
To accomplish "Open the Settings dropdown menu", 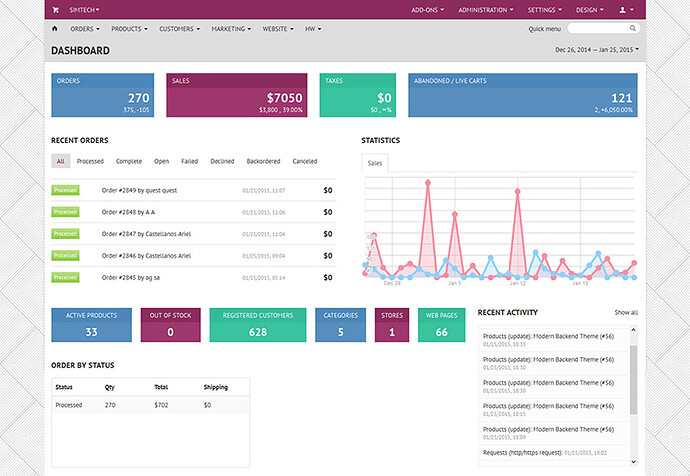I will click(x=545, y=10).
